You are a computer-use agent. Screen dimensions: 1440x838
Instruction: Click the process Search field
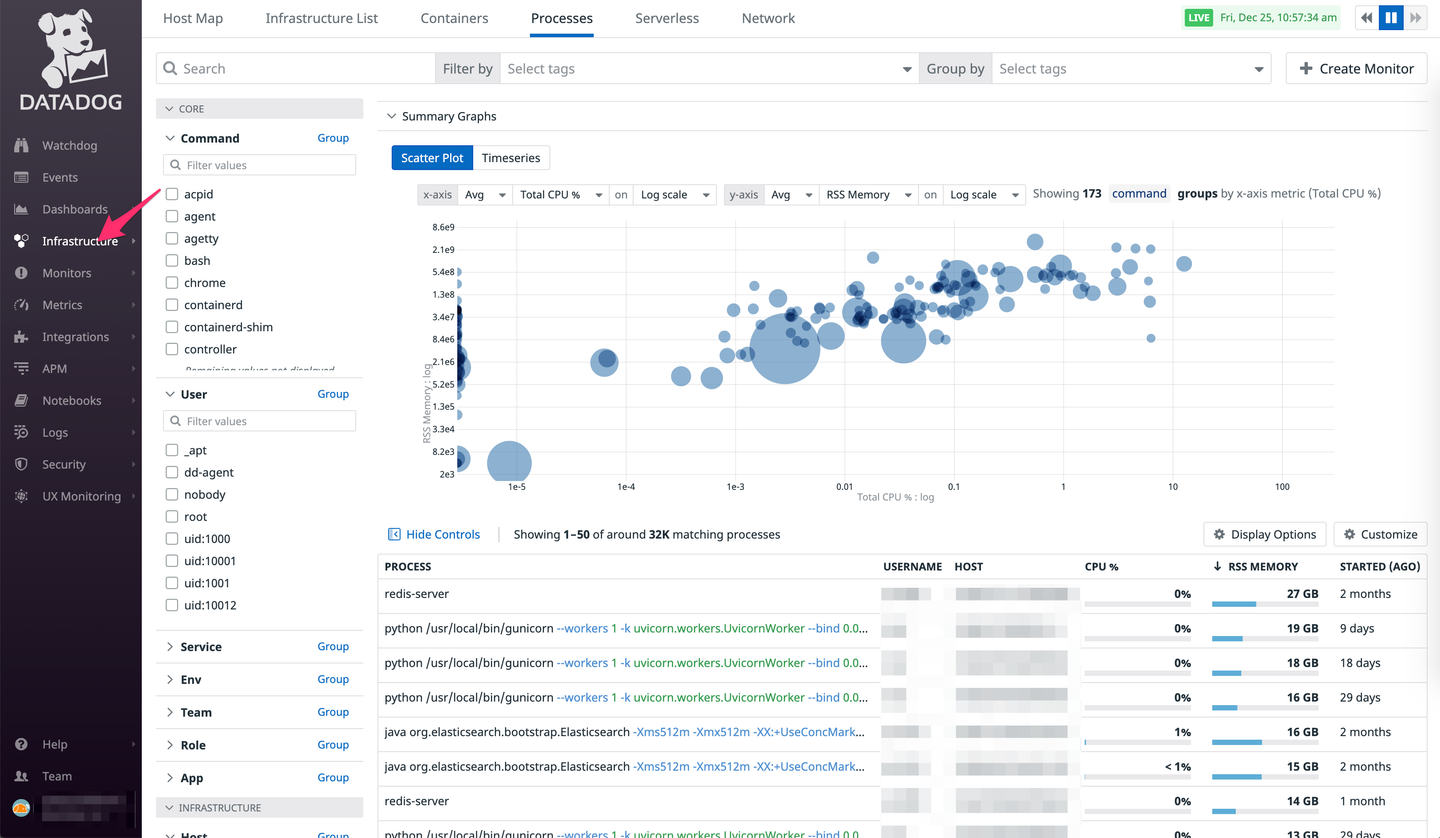(300, 68)
